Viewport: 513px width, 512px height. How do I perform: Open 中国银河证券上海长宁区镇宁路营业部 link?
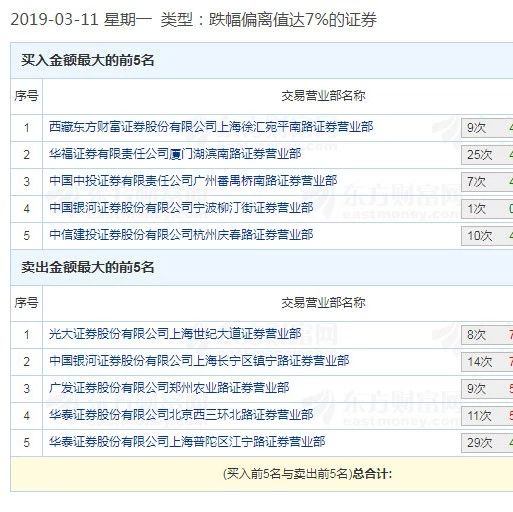[x=199, y=361]
